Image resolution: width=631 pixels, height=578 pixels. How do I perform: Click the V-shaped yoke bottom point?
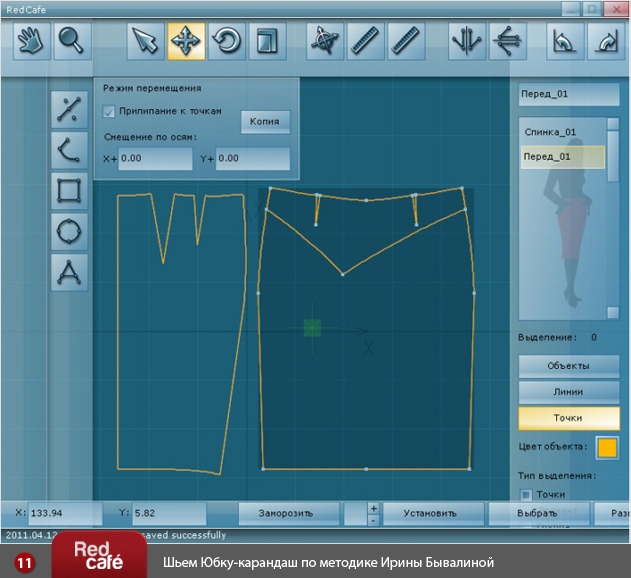click(342, 275)
